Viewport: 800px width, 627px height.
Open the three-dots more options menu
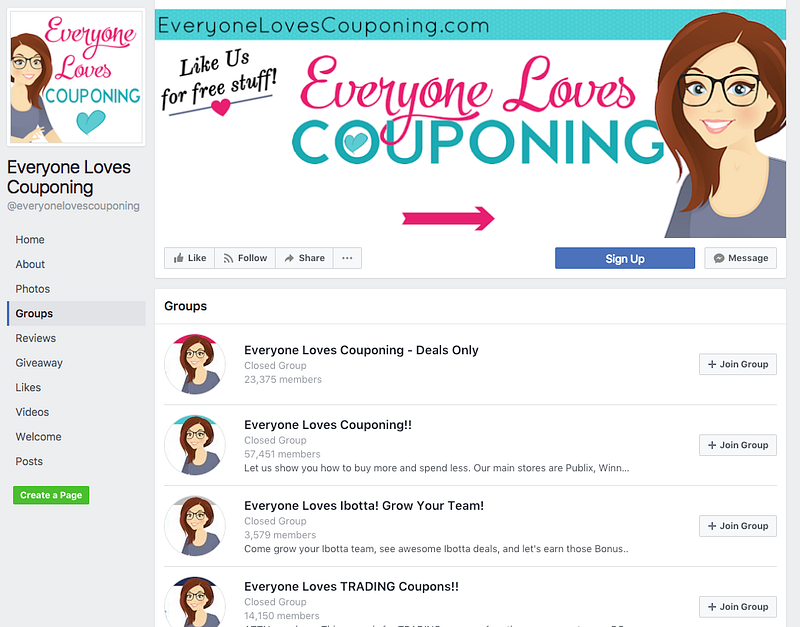pyautogui.click(x=347, y=258)
